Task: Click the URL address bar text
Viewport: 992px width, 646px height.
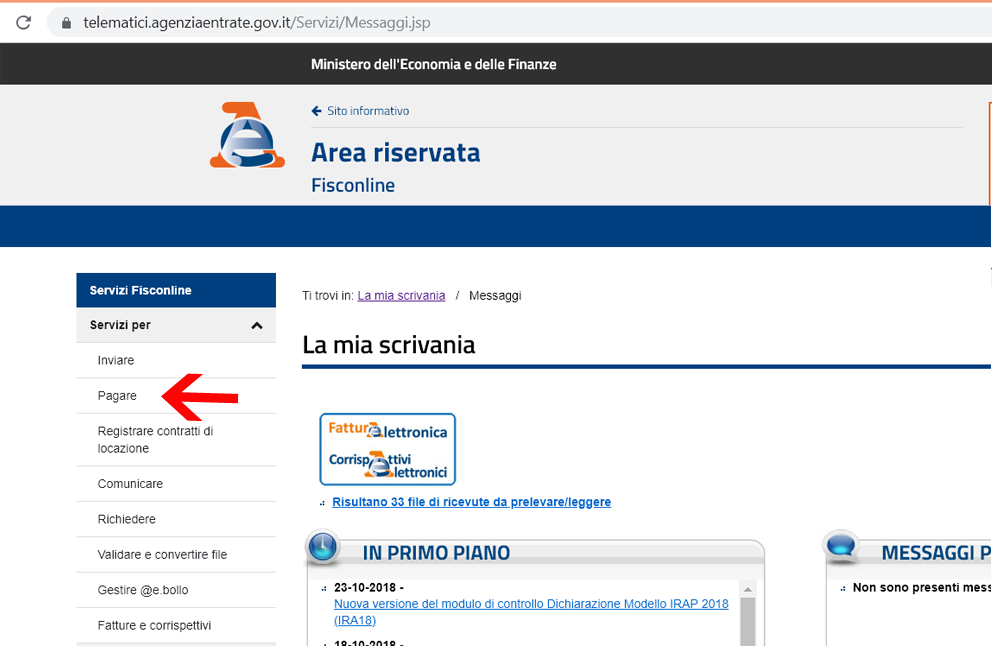Action: point(257,23)
